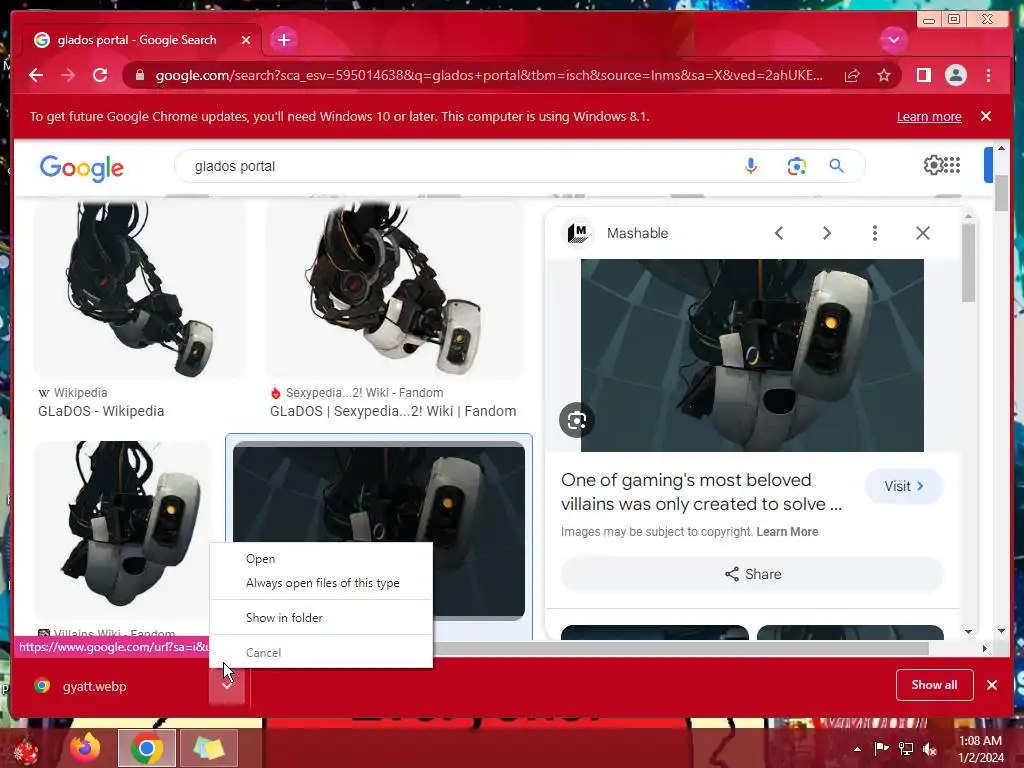Go back with the browser back arrow

click(x=36, y=75)
